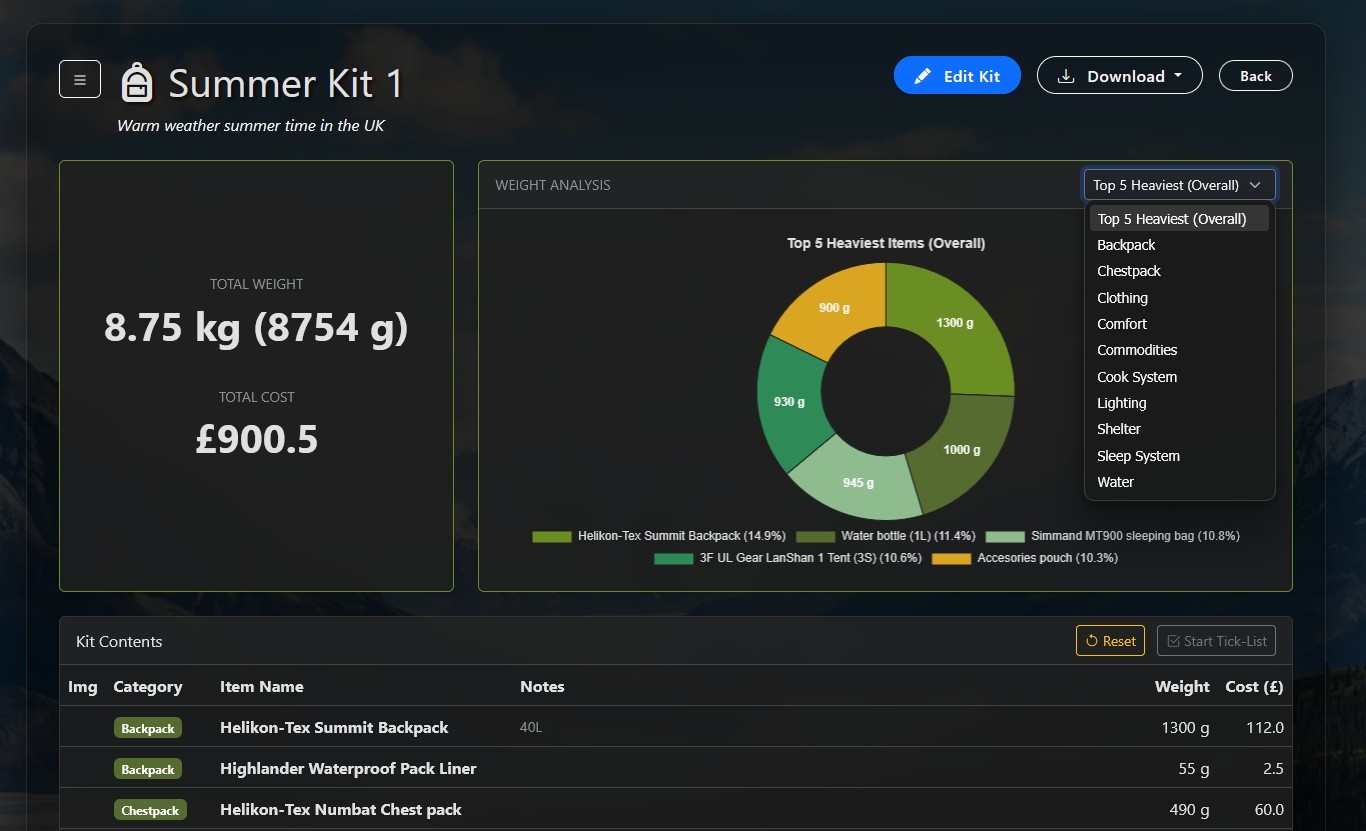Click the Edit Kit pencil button
Screen dimensions: 1366x831
[956, 76]
